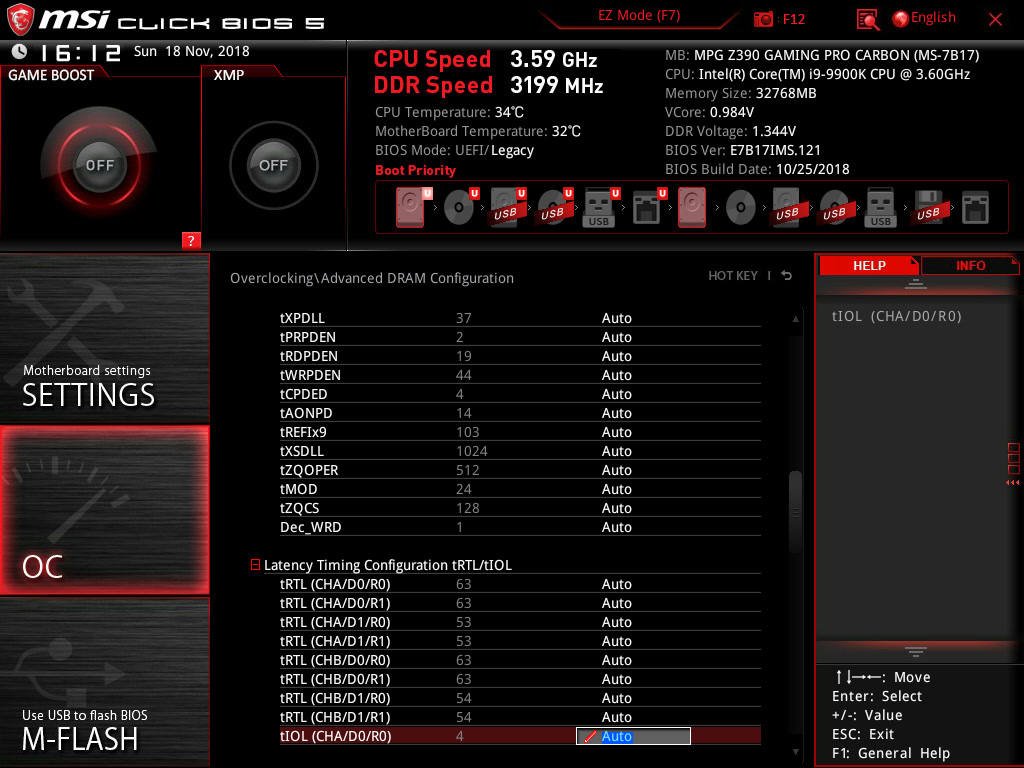This screenshot has height=768, width=1024.
Task: Switch to EZ Mode (F7)
Action: [x=639, y=16]
